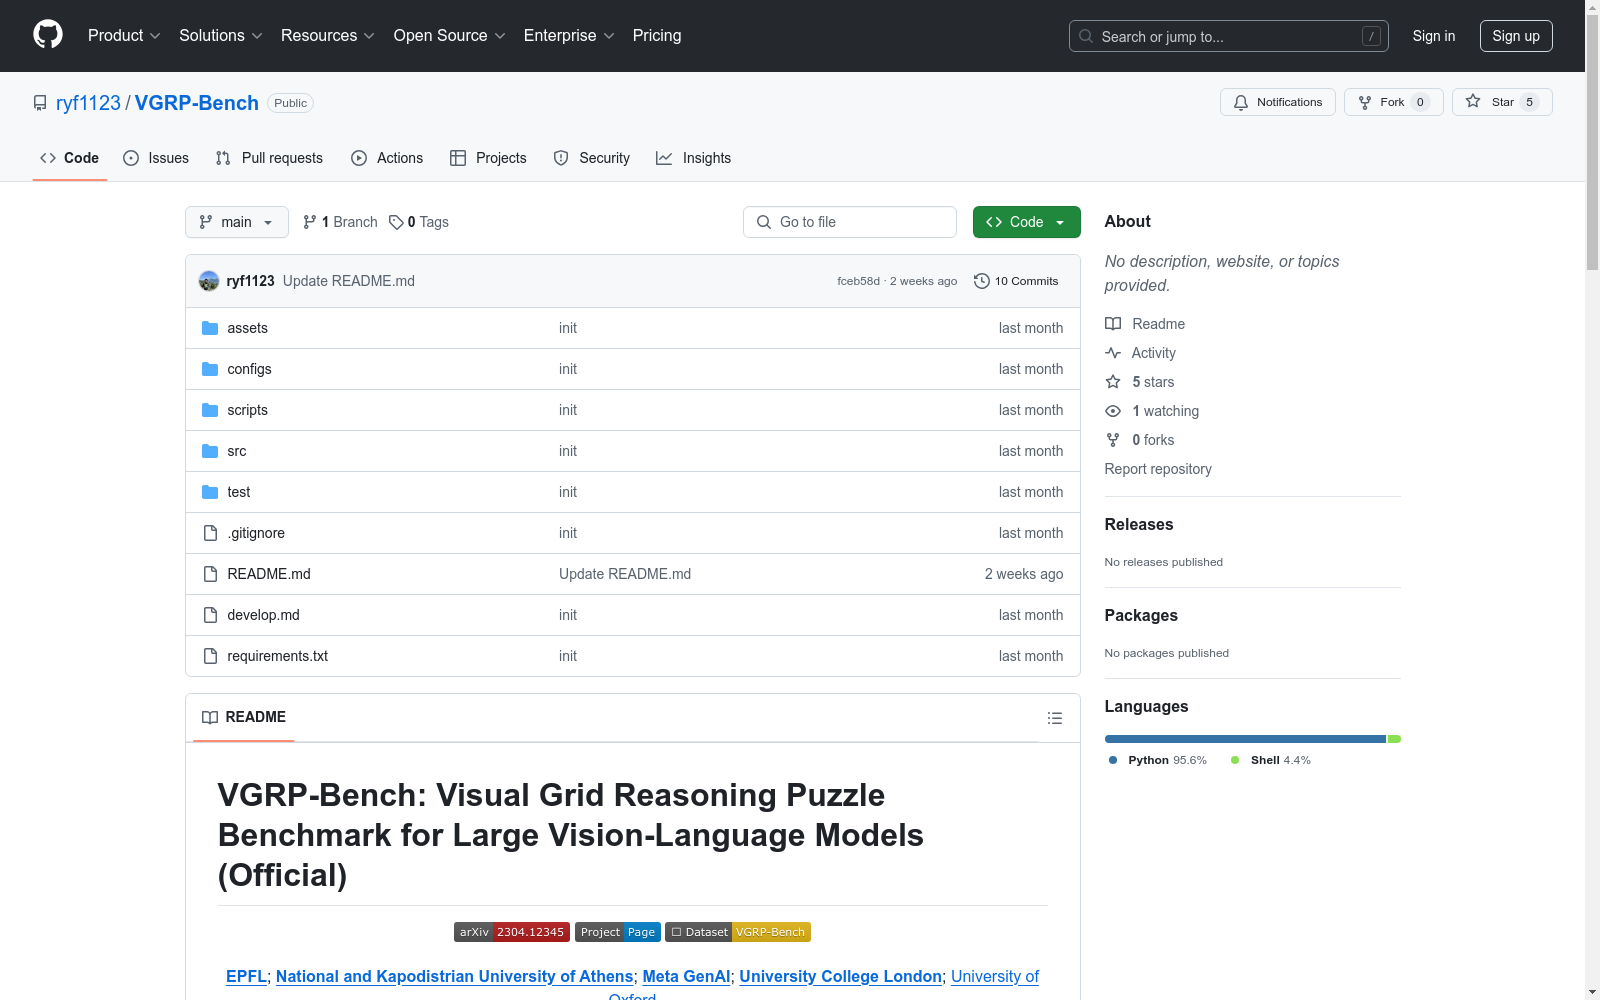Open the Pricing link
The width and height of the screenshot is (1600, 1000).
[657, 35]
